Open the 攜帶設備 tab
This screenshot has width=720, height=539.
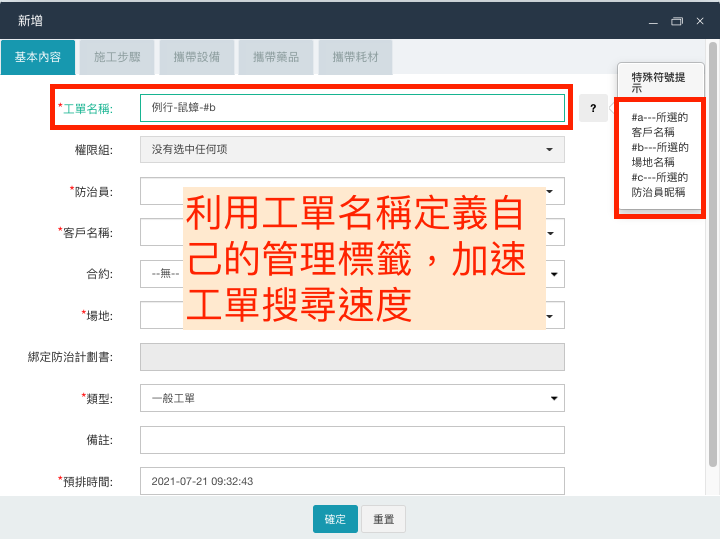click(197, 58)
